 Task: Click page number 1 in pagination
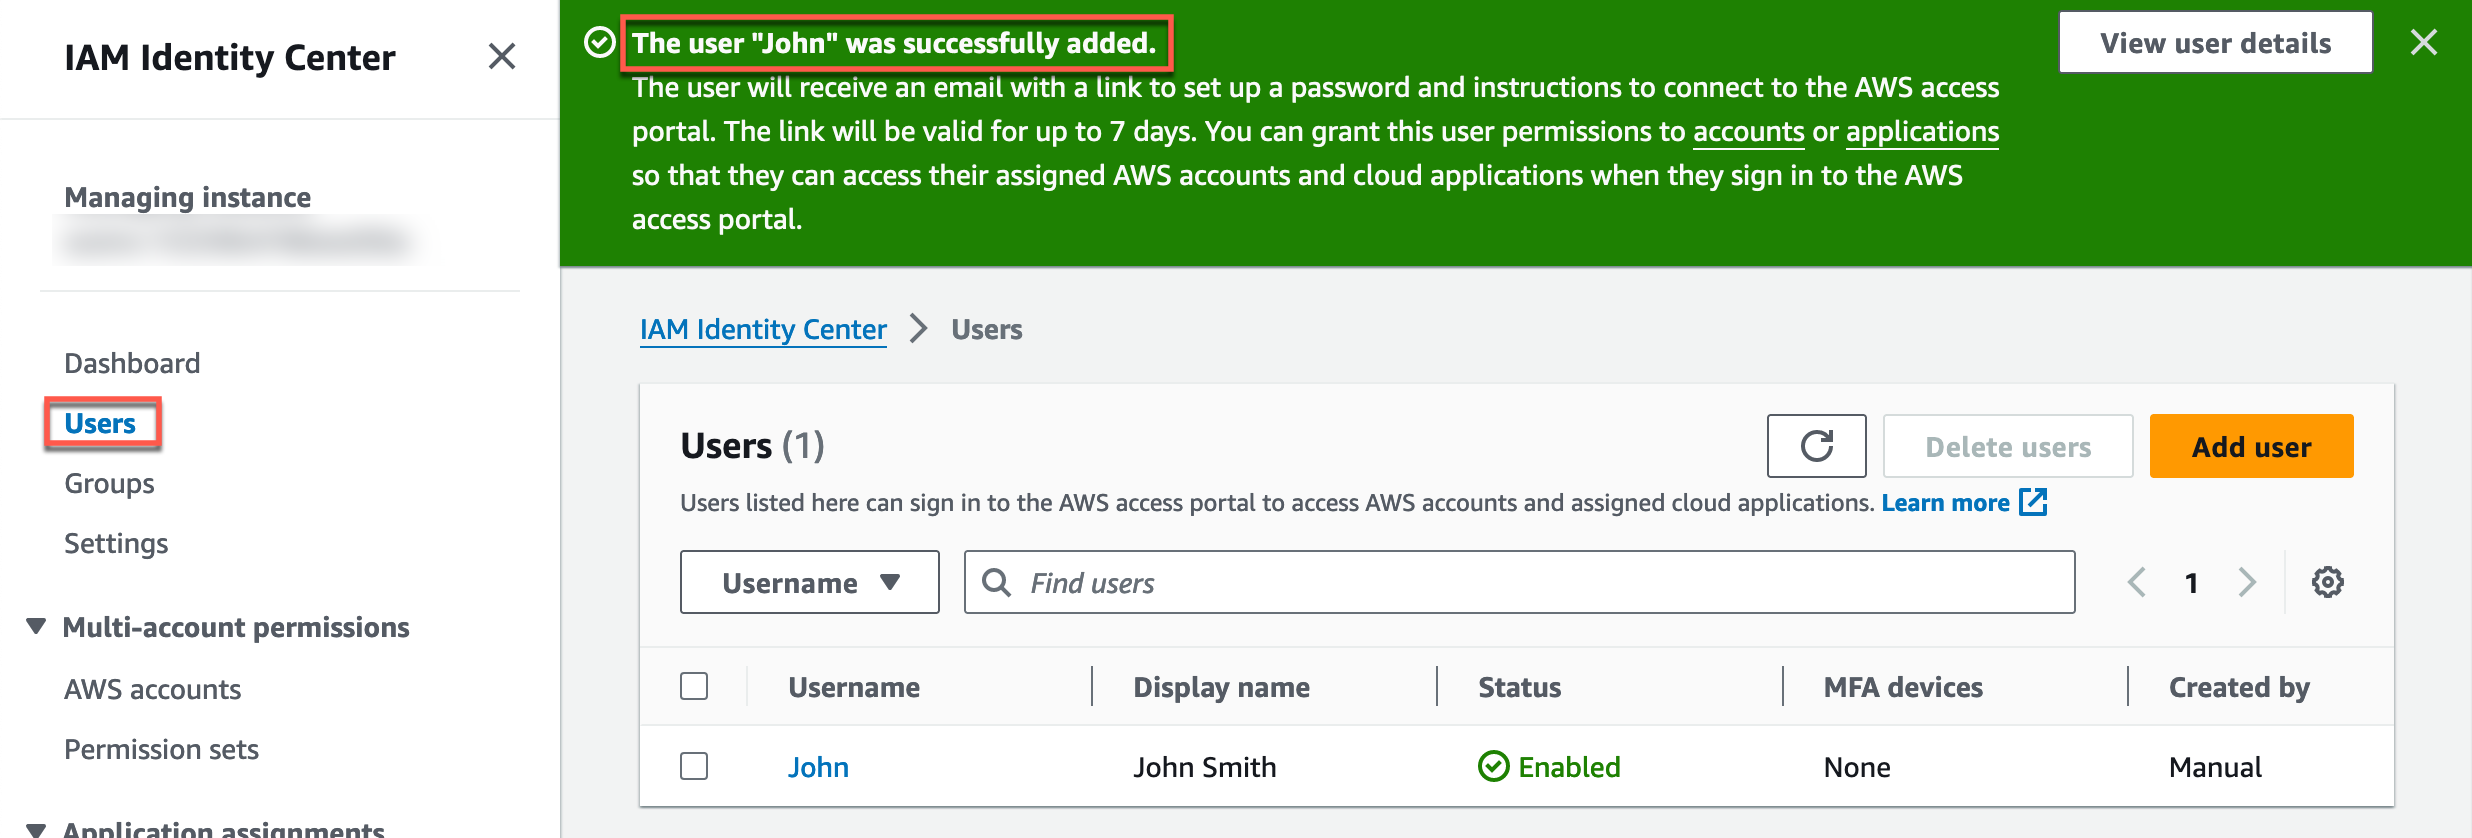tap(2191, 582)
